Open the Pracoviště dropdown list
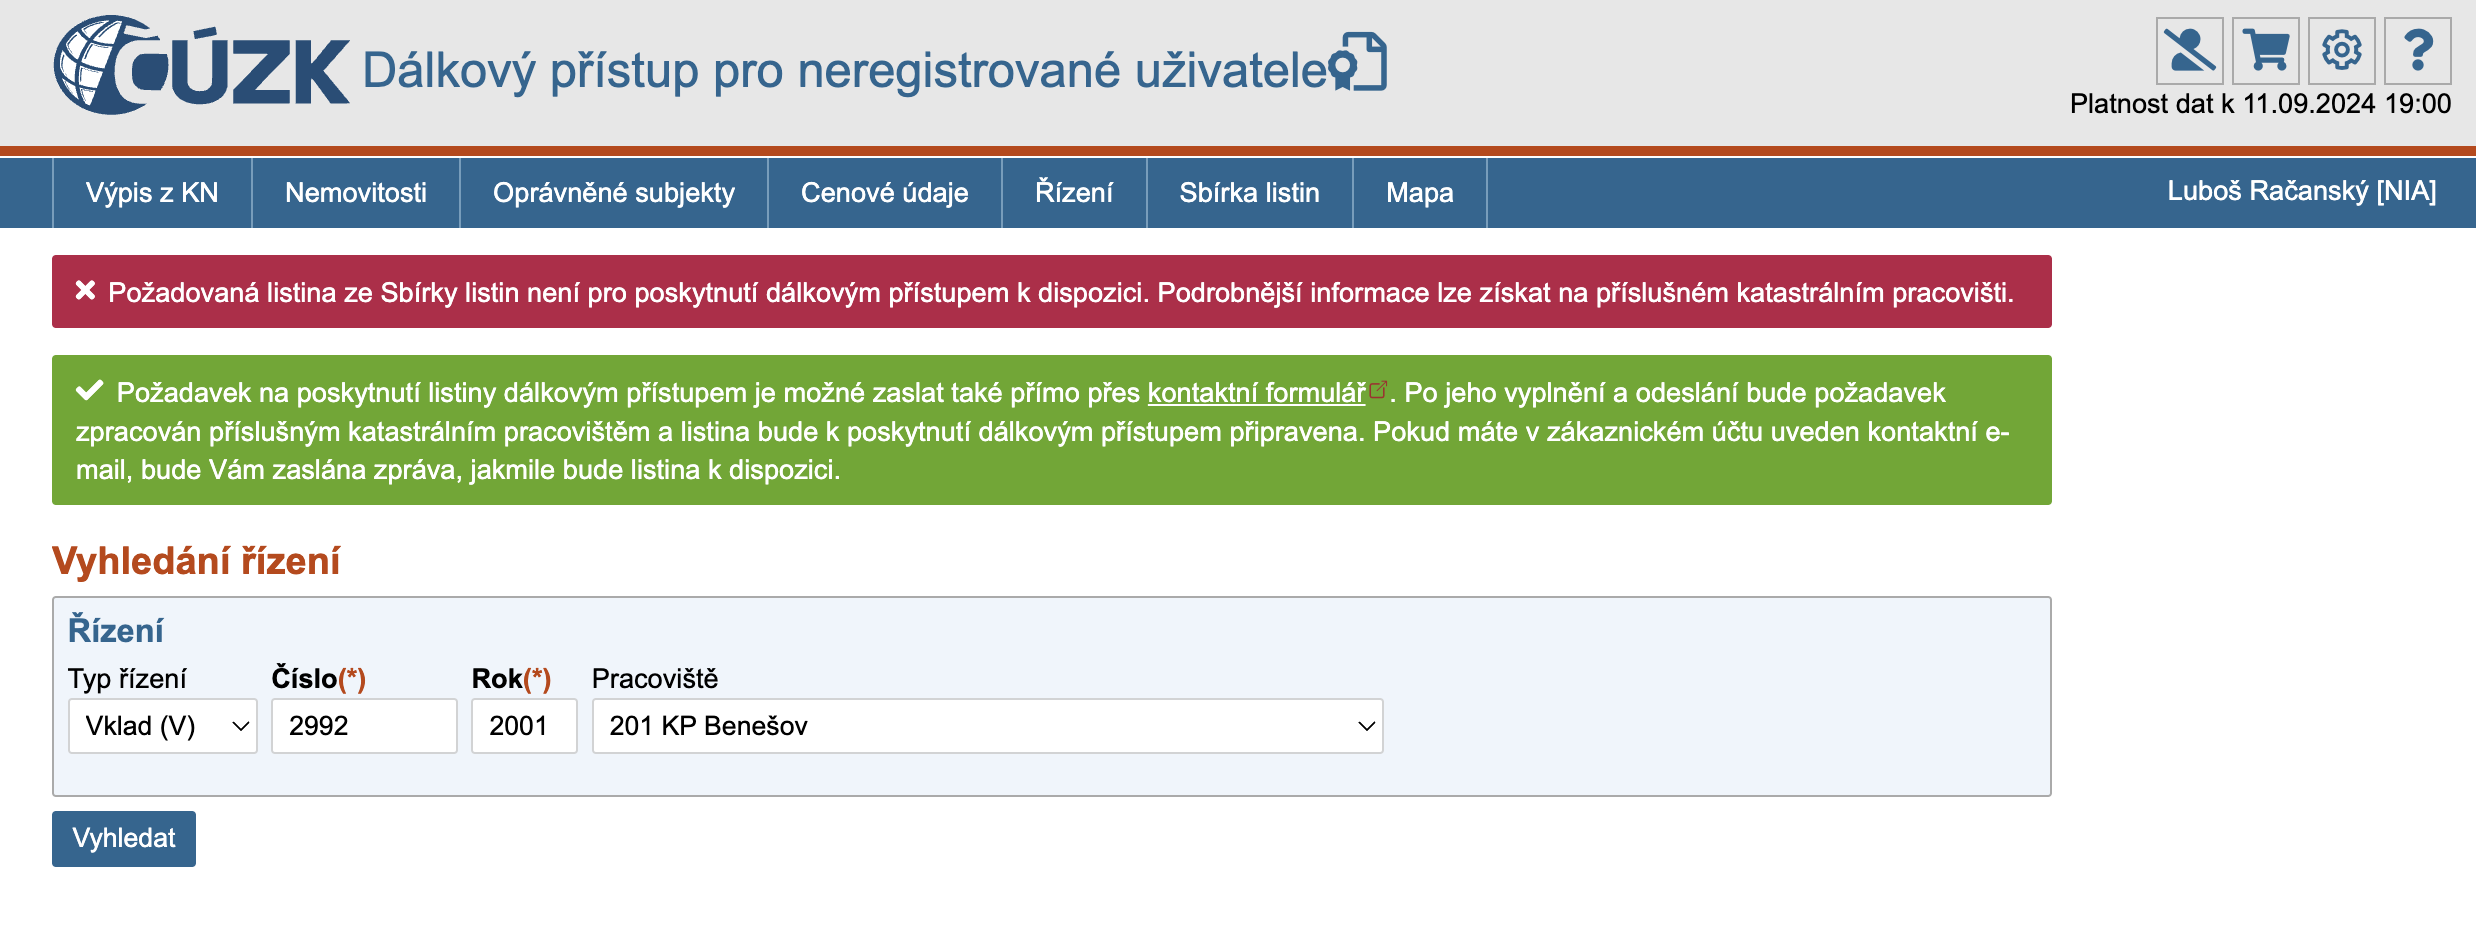 click(x=987, y=726)
